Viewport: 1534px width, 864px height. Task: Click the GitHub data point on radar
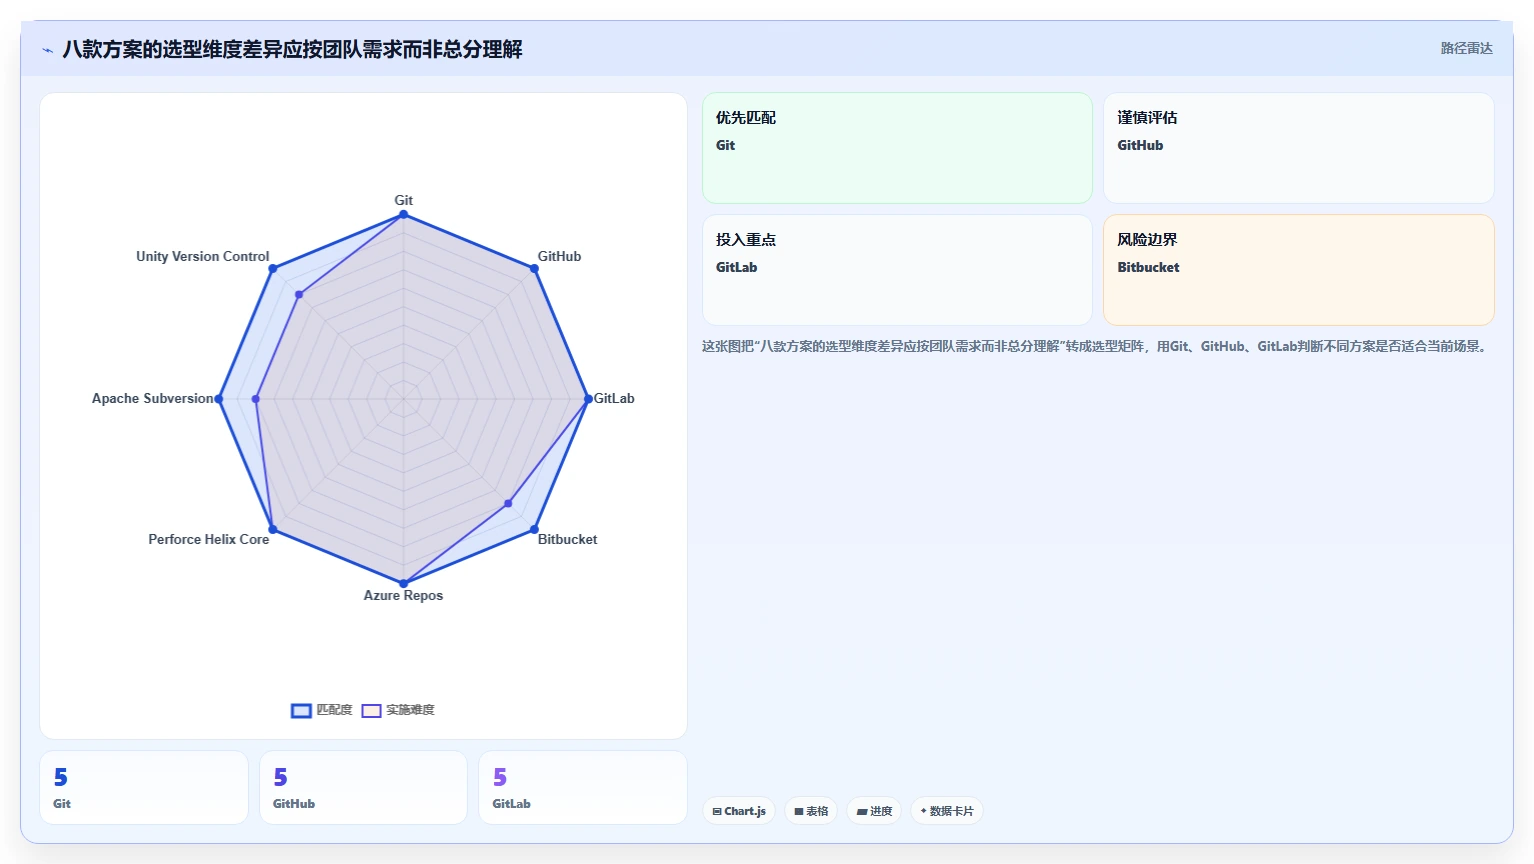pos(534,268)
